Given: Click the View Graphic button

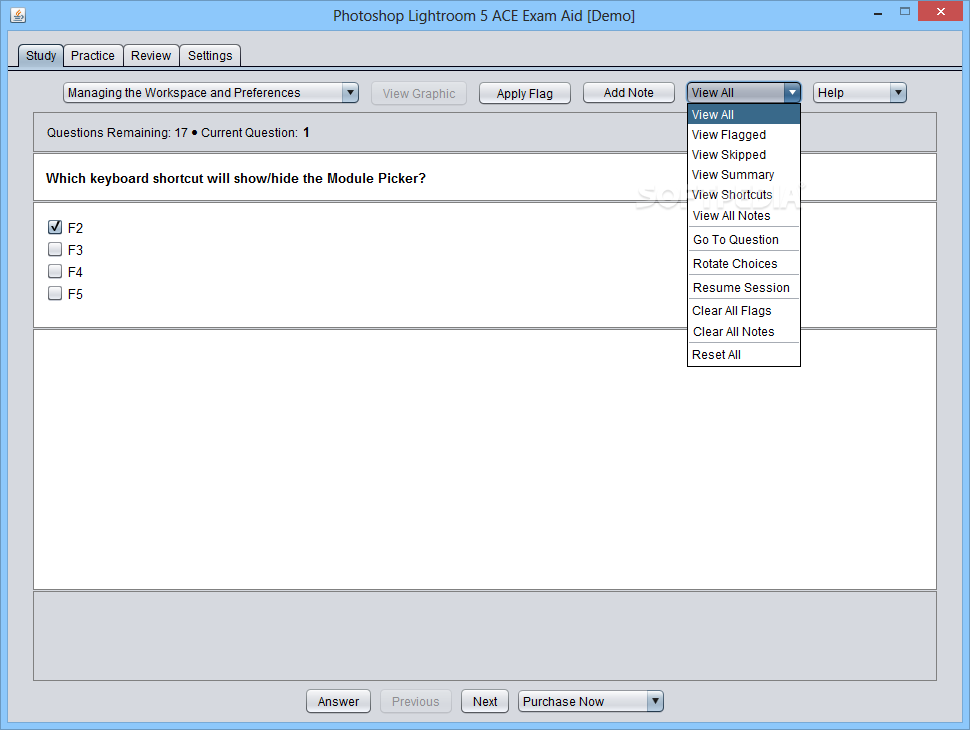Looking at the screenshot, I should click(419, 93).
